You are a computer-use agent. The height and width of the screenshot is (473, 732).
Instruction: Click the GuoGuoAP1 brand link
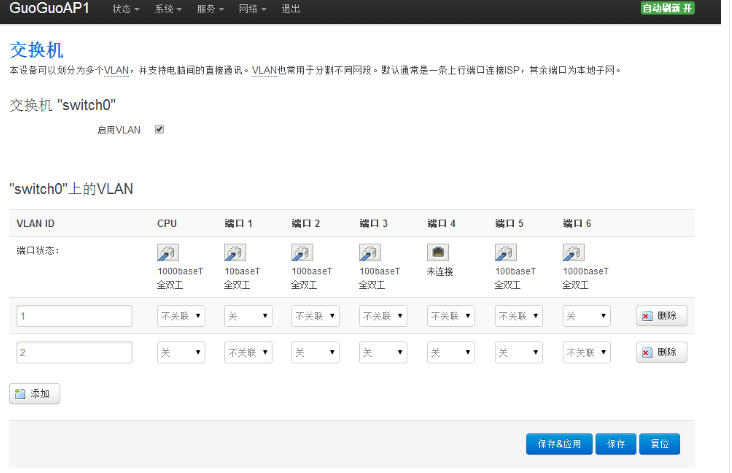pos(49,8)
